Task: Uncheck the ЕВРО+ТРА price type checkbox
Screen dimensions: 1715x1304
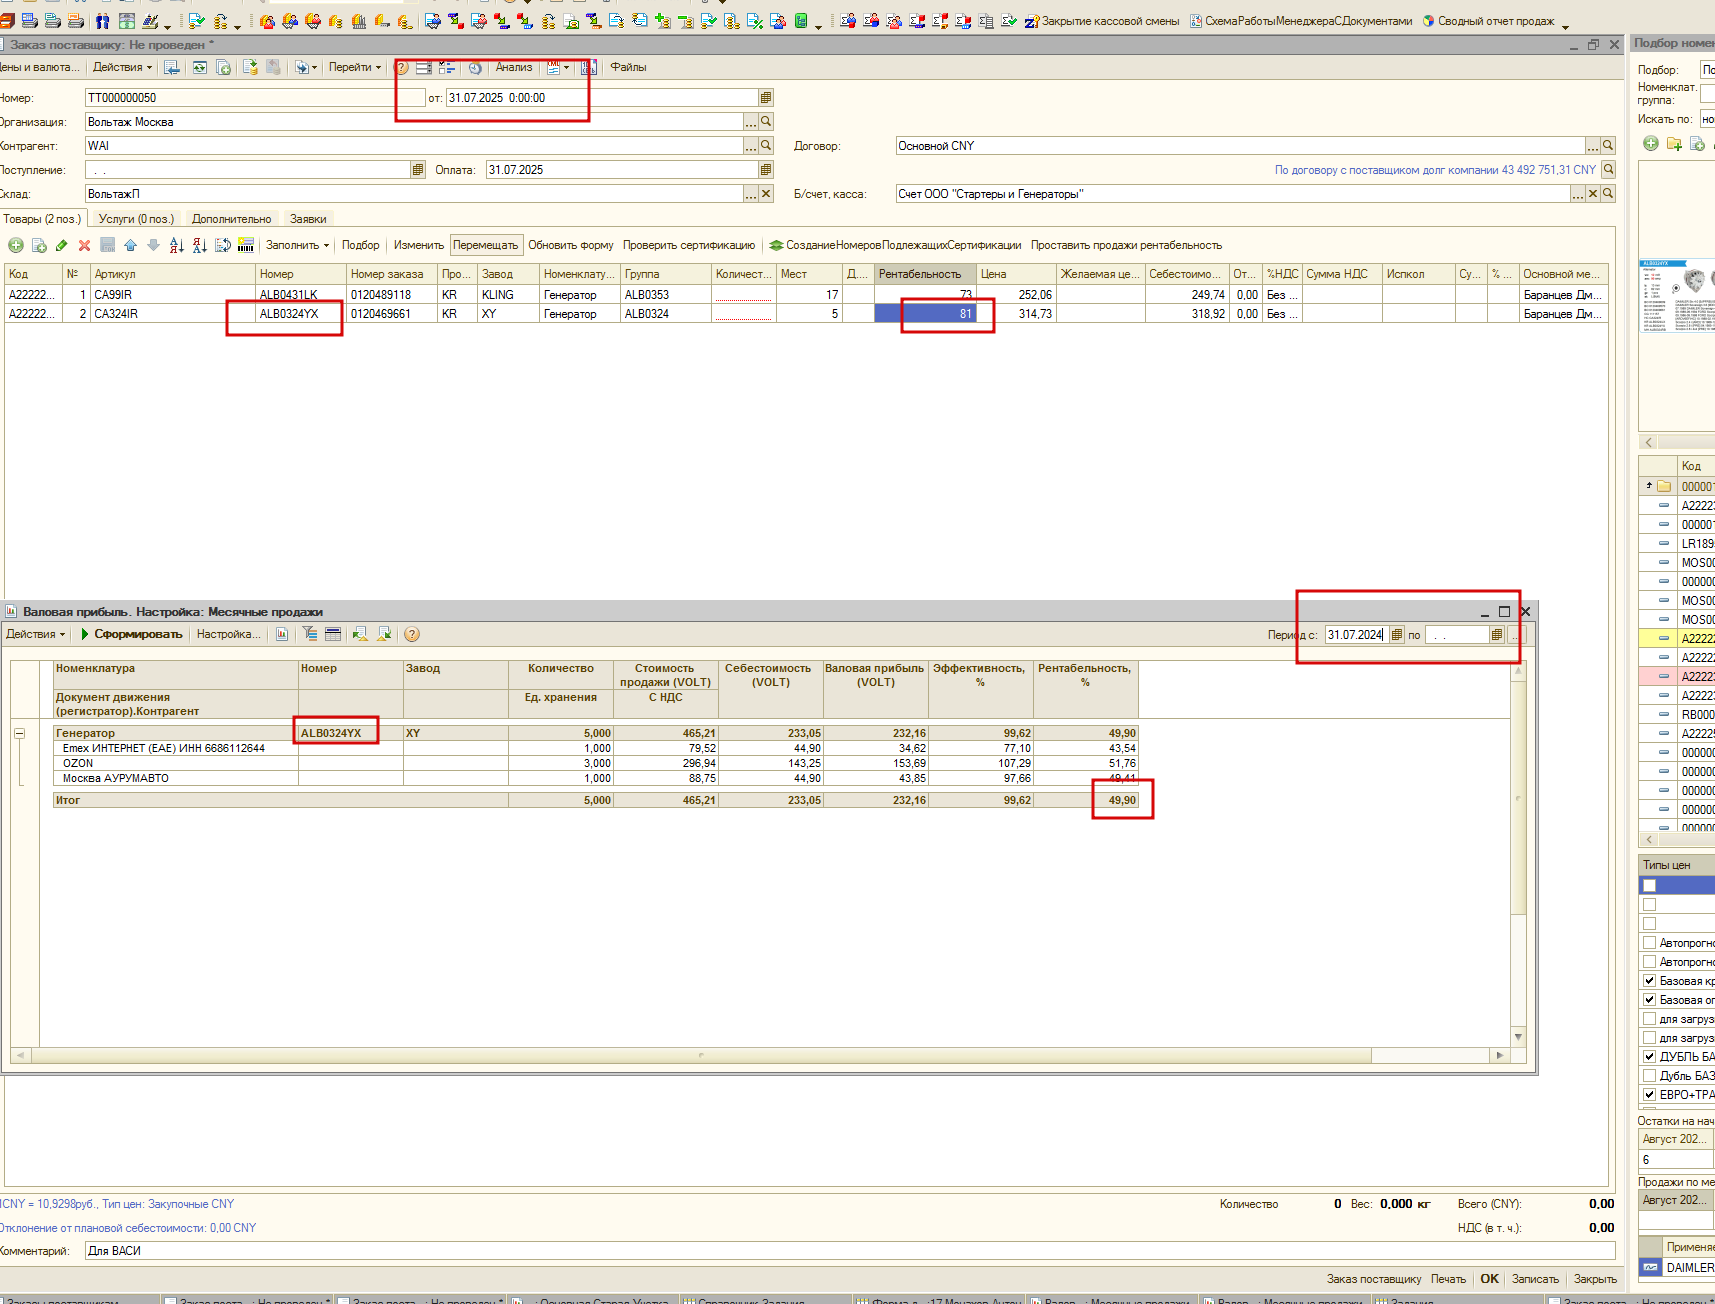Action: tap(1649, 1094)
